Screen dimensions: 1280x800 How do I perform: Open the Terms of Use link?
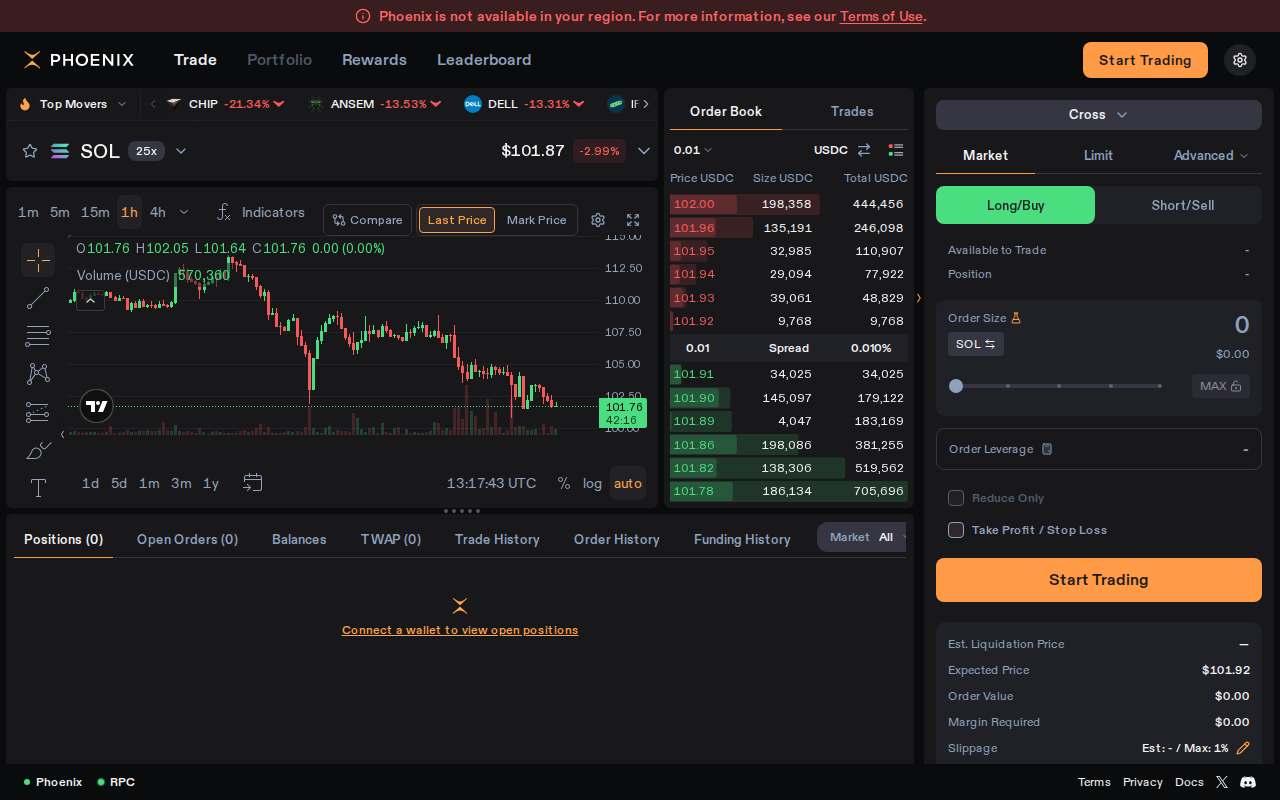881,16
